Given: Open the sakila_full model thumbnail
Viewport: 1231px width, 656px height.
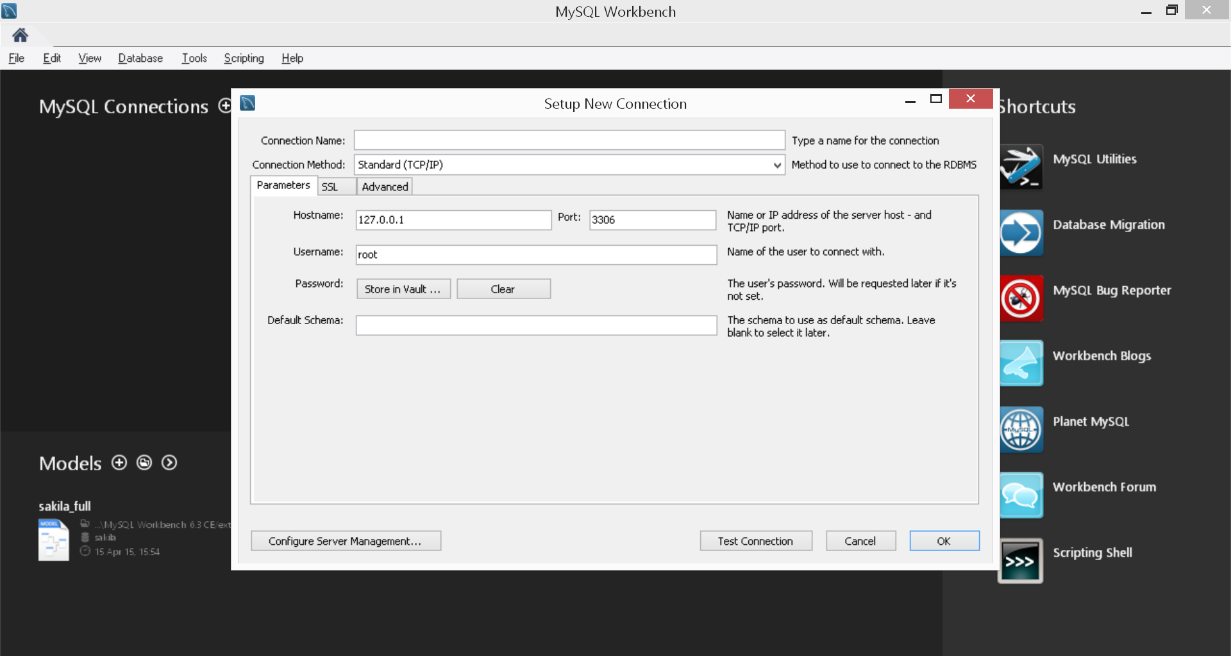Looking at the screenshot, I should pos(54,539).
